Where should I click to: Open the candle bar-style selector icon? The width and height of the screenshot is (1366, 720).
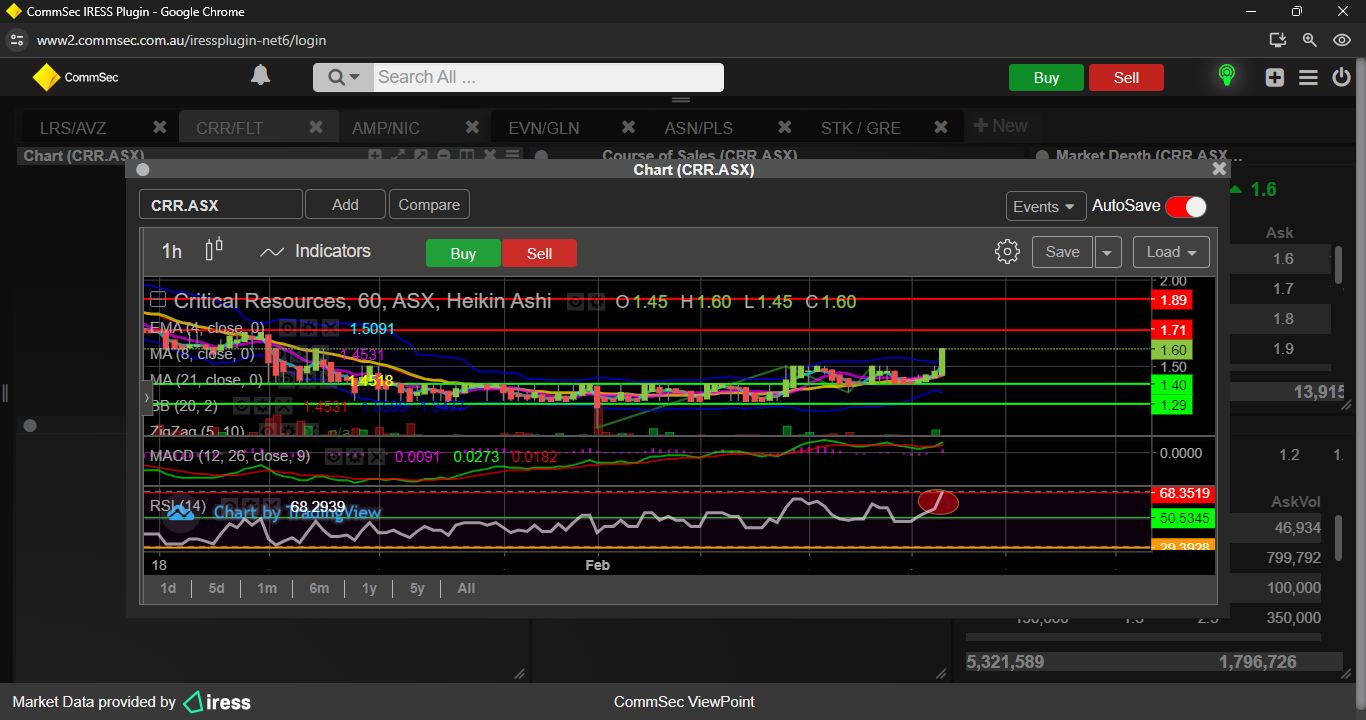coord(214,250)
